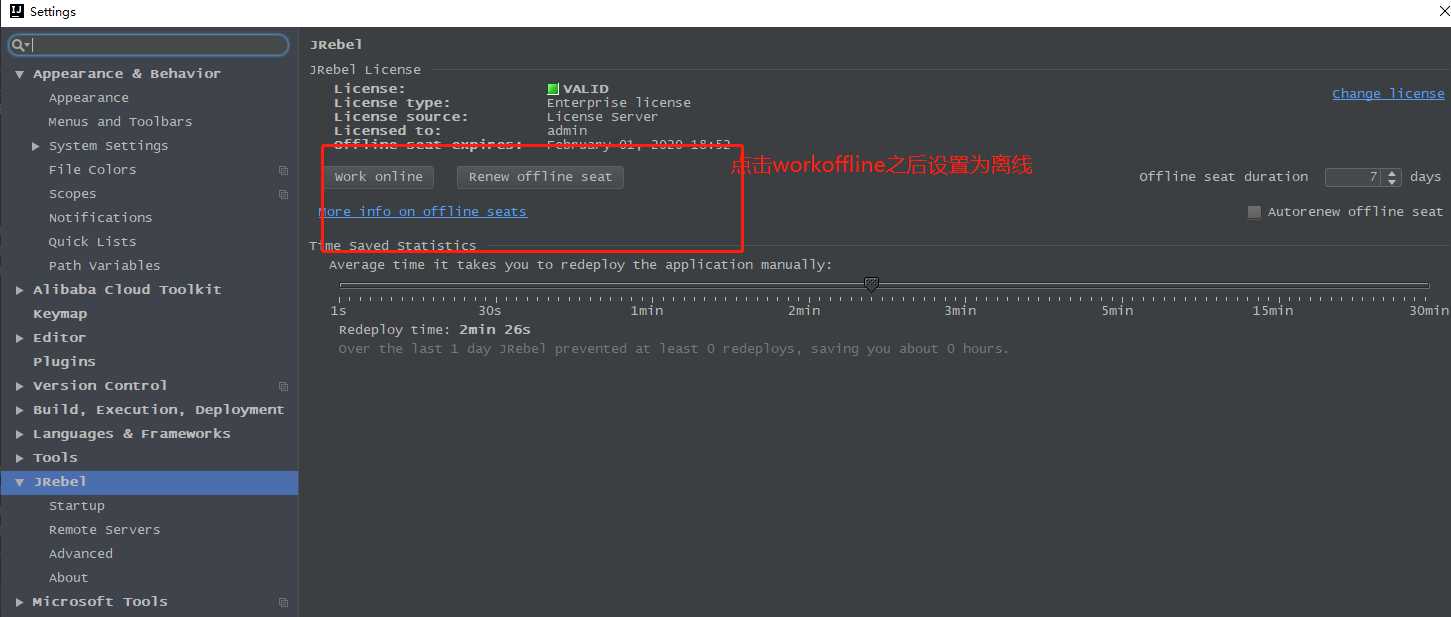Screen dimensions: 1451x617
Task: Open the Appearance settings page
Action: [89, 98]
